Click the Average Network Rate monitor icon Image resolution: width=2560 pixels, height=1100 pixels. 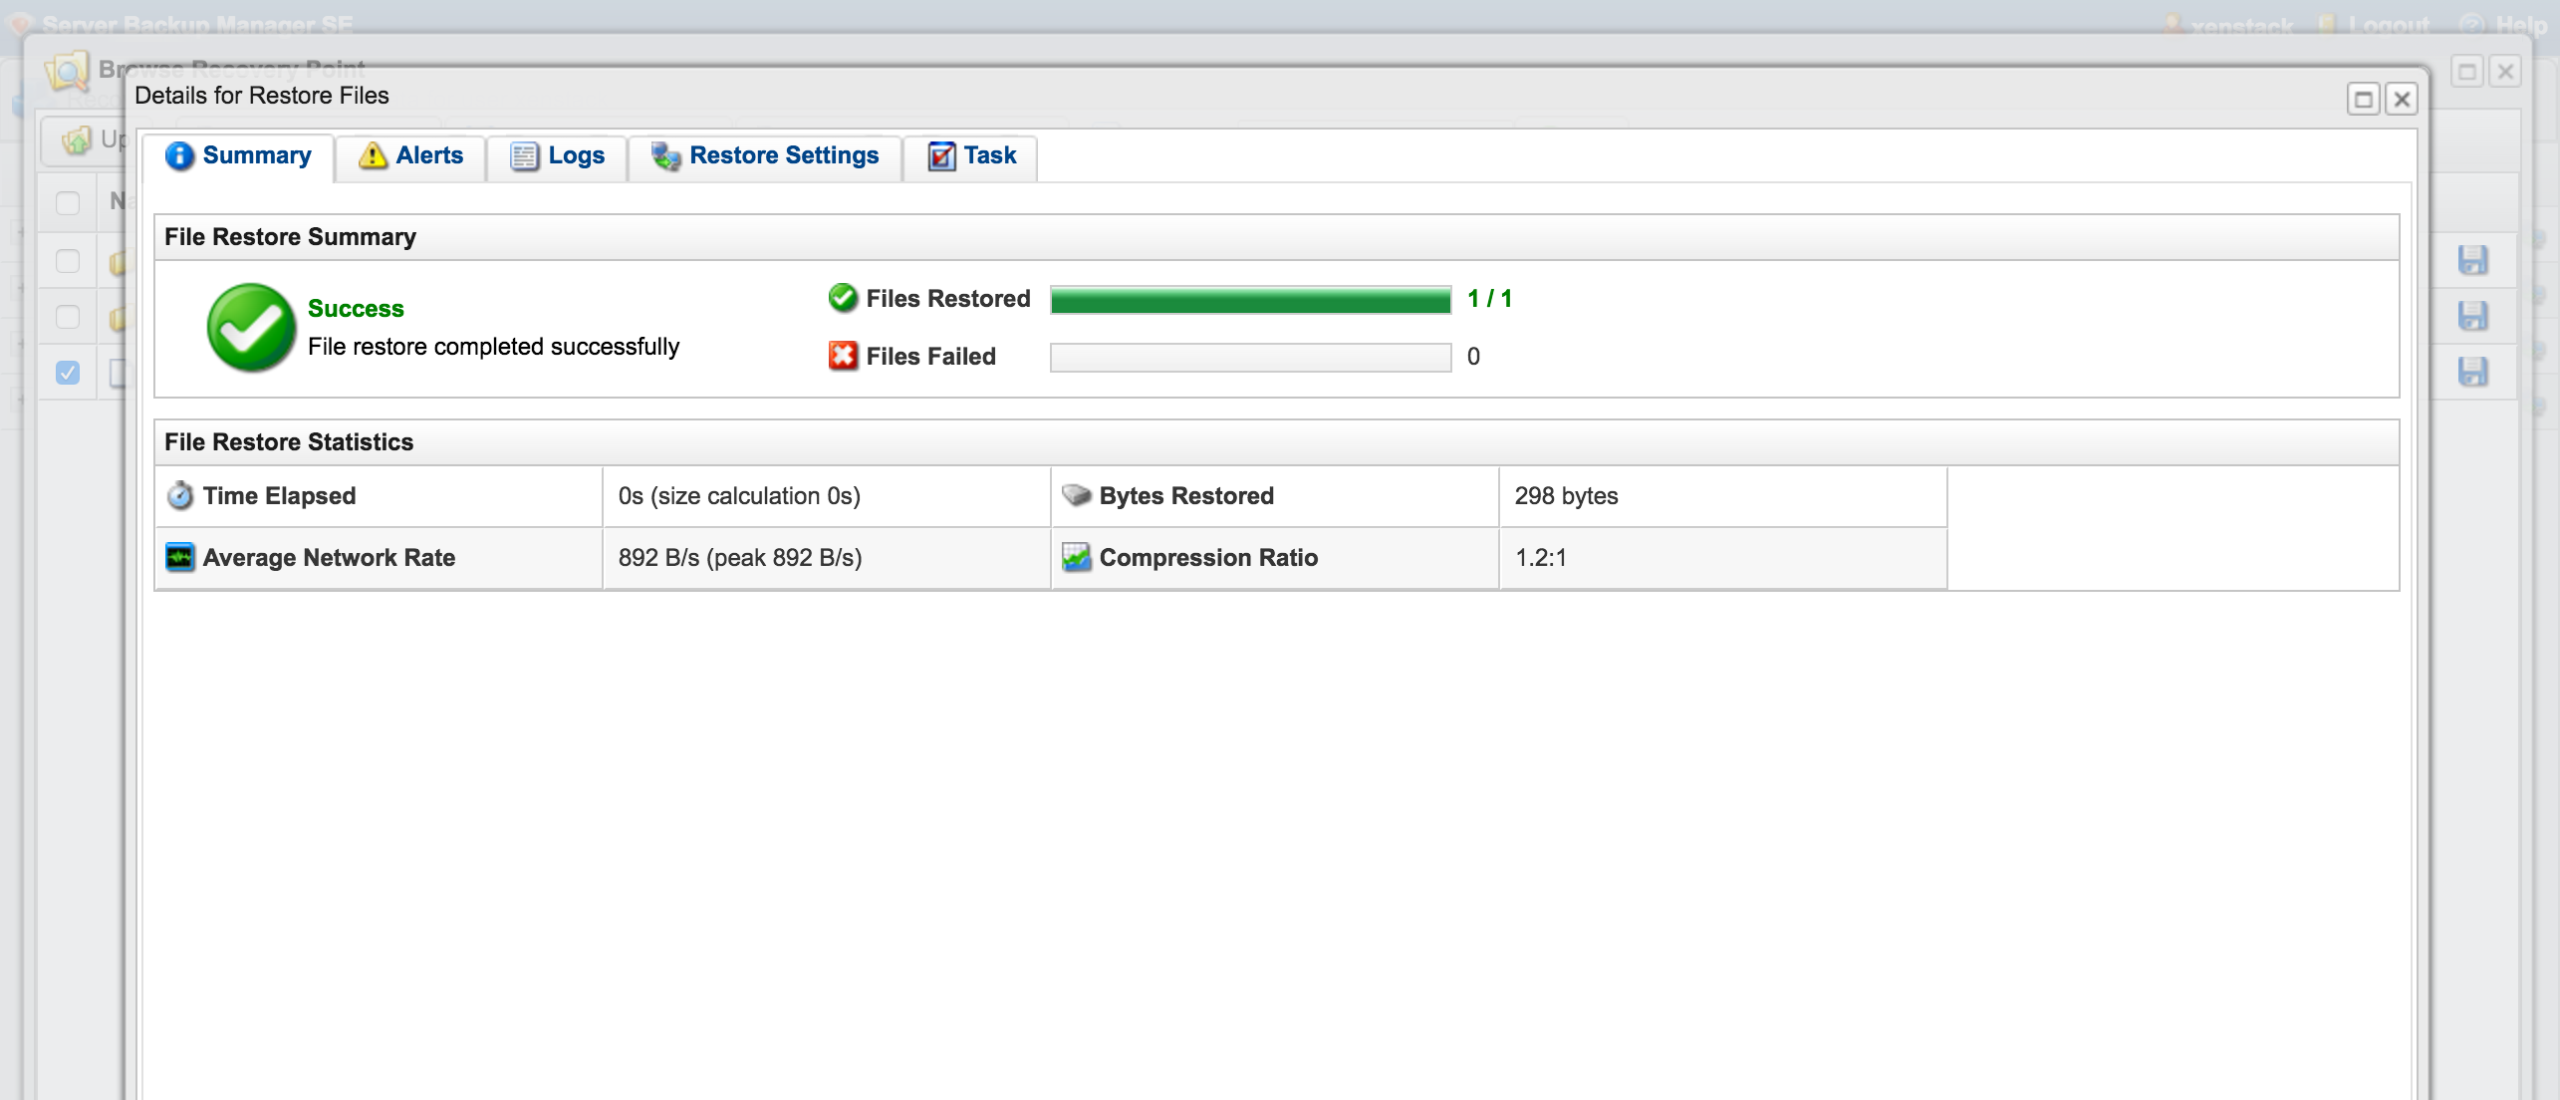point(180,558)
